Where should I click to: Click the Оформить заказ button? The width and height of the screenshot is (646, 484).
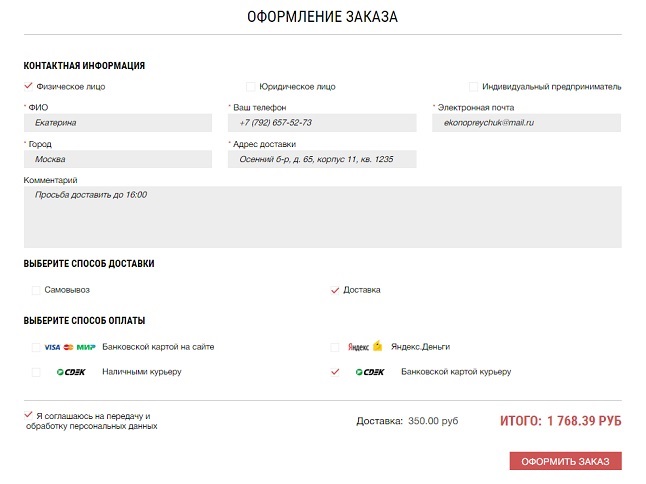pos(565,461)
